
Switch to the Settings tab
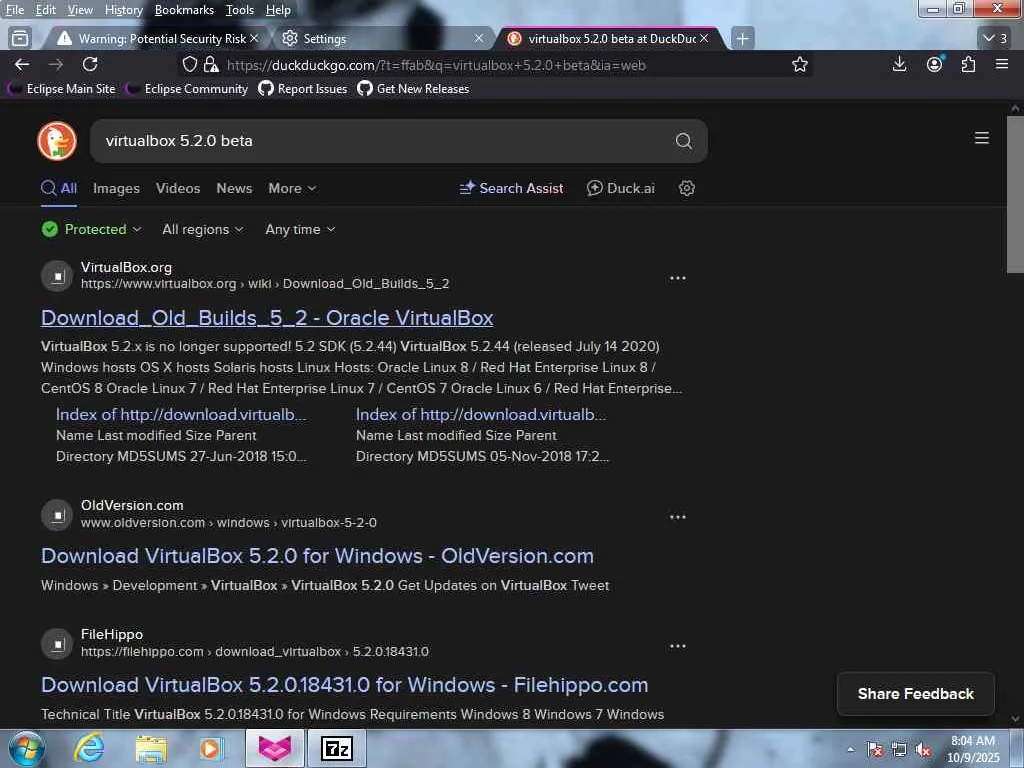coord(380,39)
